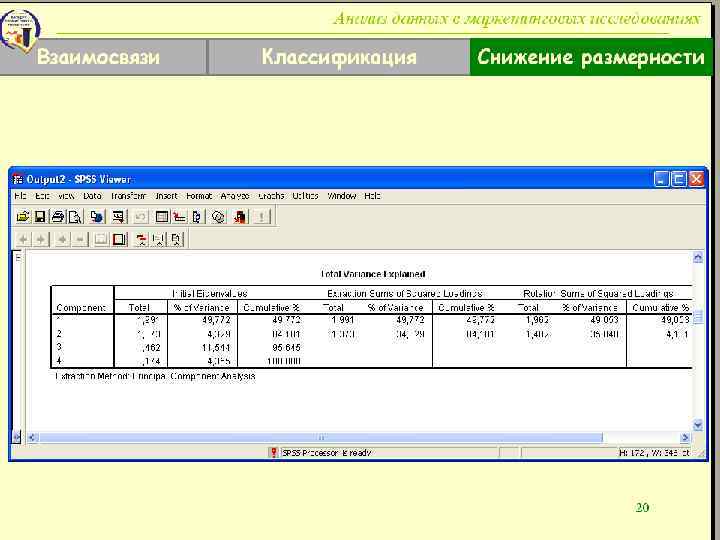
Task: Click the Expand plus outline icon
Action: point(62,239)
